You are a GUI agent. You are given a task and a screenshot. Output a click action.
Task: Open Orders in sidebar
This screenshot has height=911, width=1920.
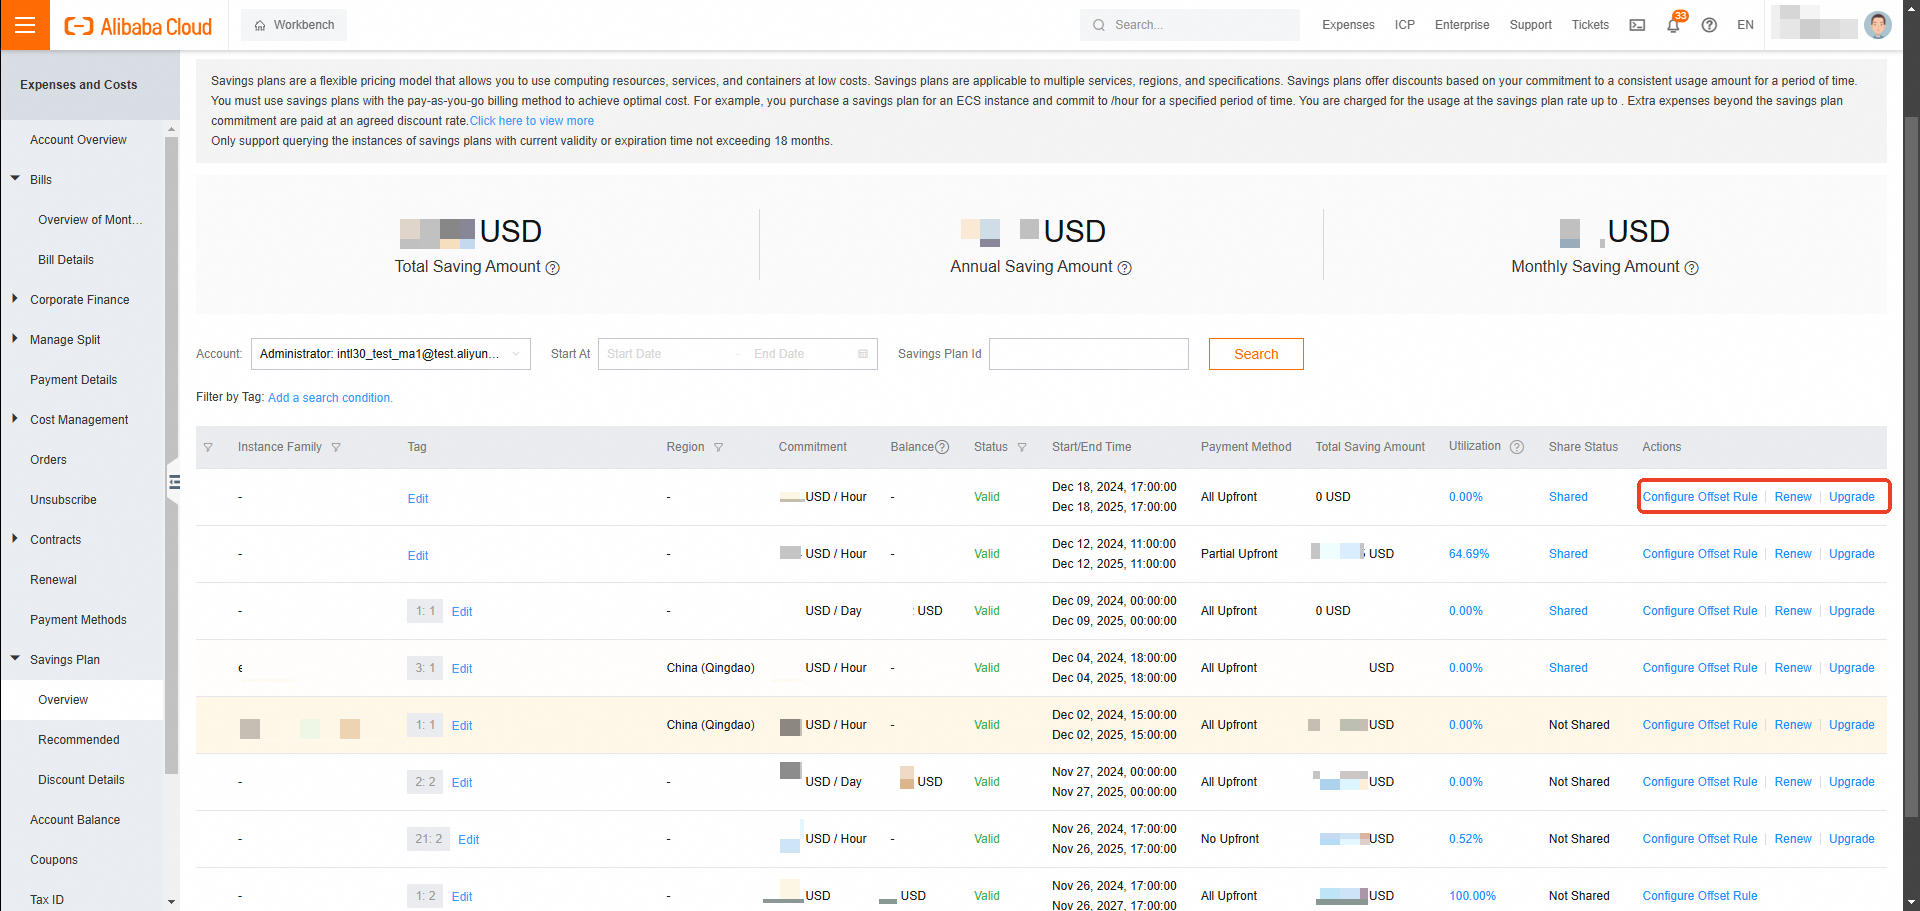pos(48,460)
